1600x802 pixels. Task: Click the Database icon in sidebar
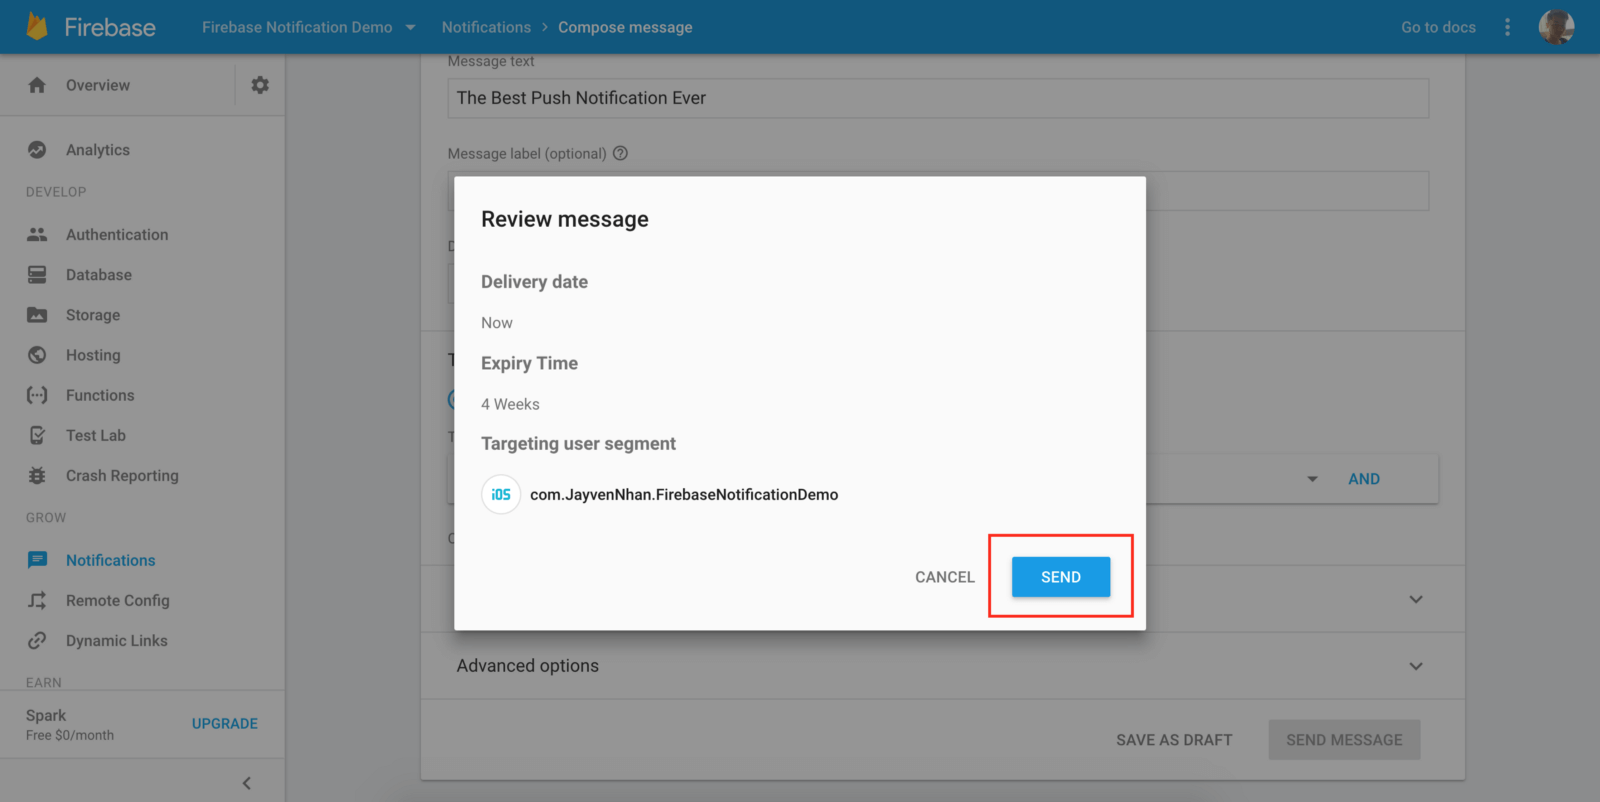click(37, 274)
